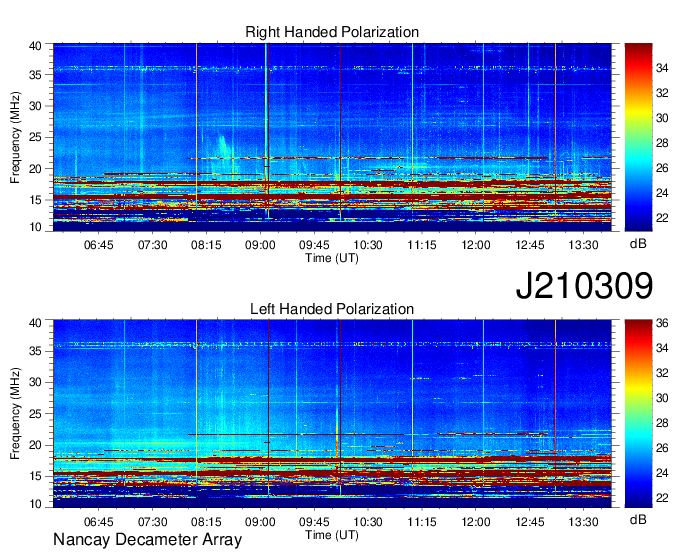
Task: Click the 07:30 tick under the top plot
Action: [x=153, y=245]
